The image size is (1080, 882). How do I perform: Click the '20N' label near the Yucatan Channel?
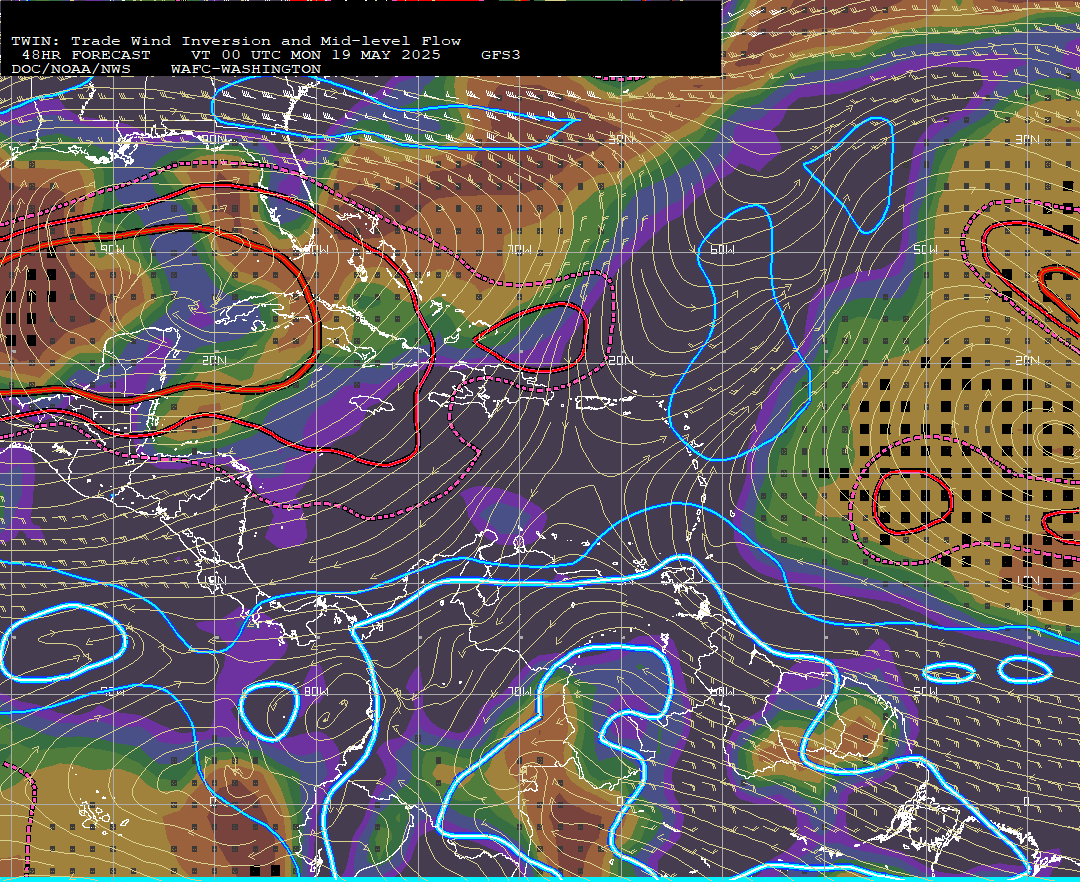tap(215, 360)
